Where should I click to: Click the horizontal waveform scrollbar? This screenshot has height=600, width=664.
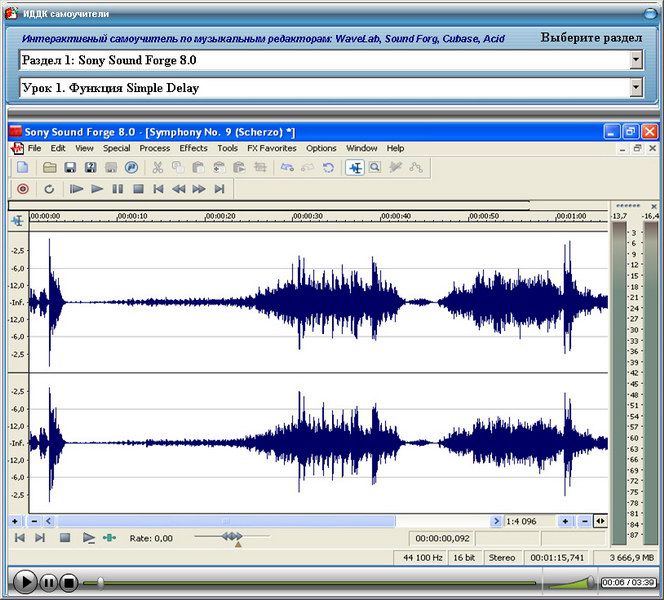point(225,521)
